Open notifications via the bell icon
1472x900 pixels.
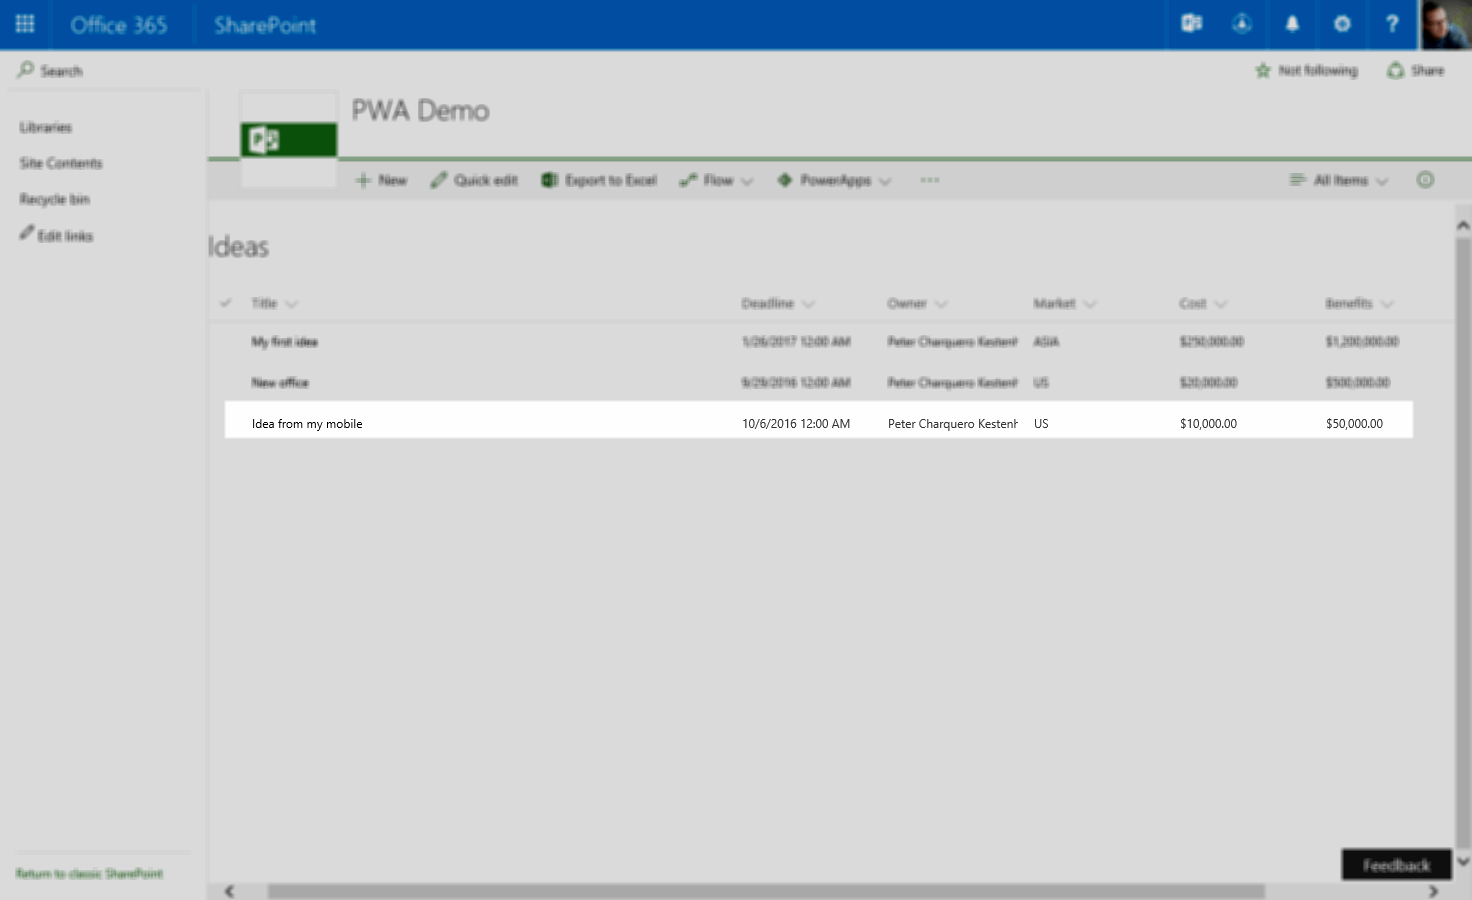coord(1292,24)
